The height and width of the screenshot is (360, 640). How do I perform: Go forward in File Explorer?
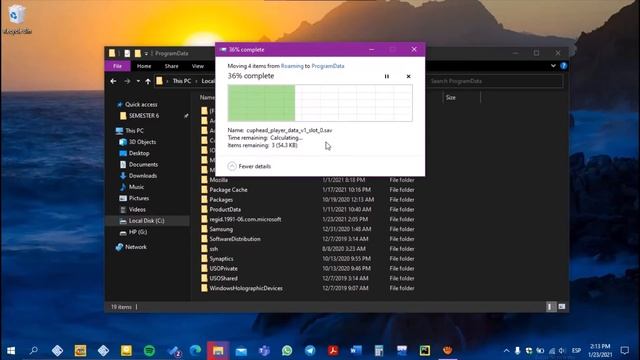click(127, 81)
